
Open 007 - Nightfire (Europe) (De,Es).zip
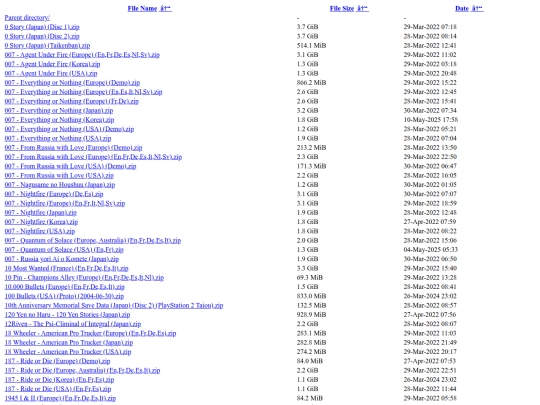tap(54, 194)
